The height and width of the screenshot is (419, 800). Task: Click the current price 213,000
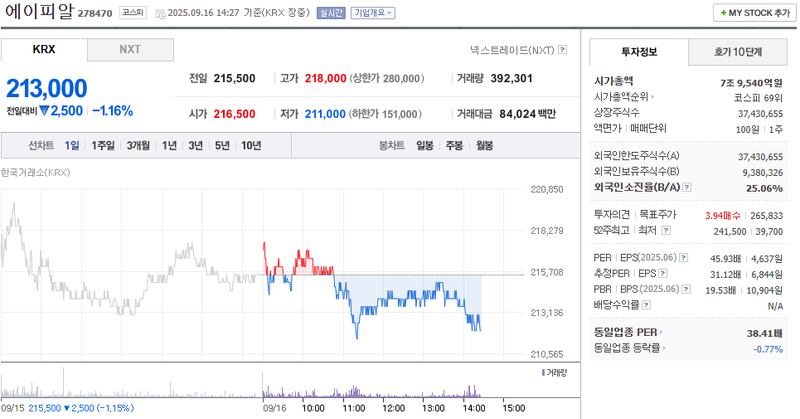coord(46,89)
